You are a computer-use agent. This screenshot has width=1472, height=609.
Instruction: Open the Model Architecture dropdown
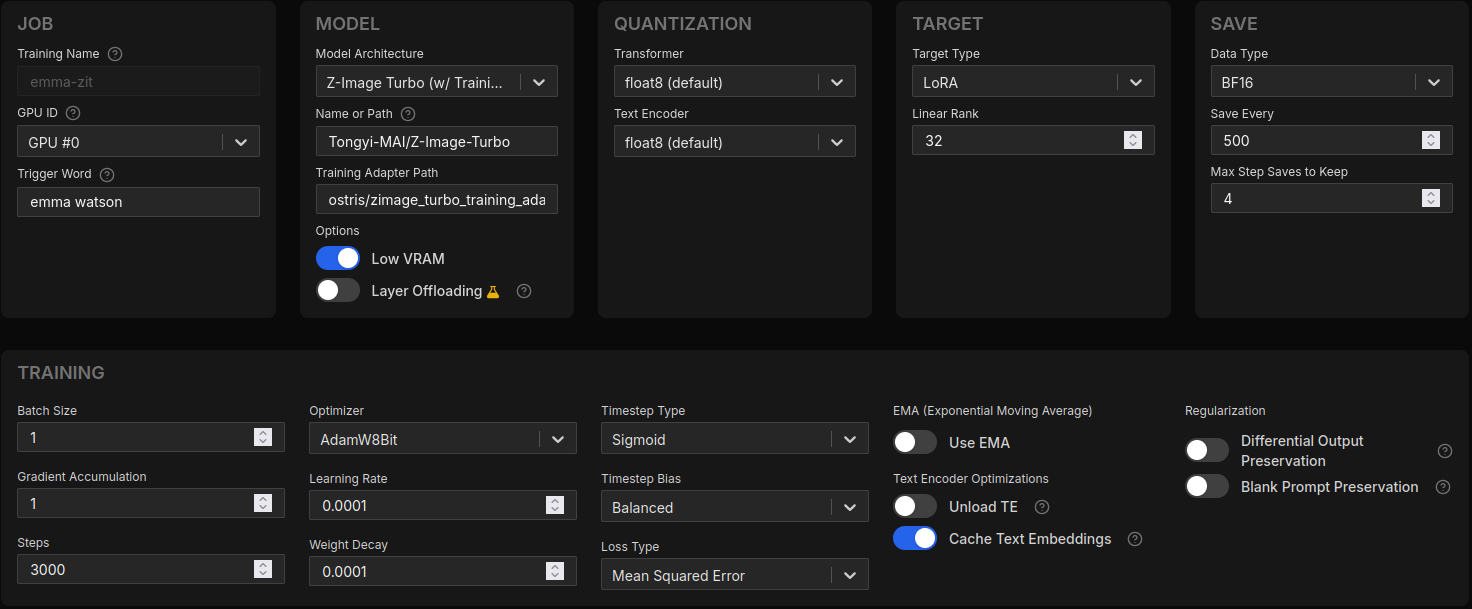436,82
